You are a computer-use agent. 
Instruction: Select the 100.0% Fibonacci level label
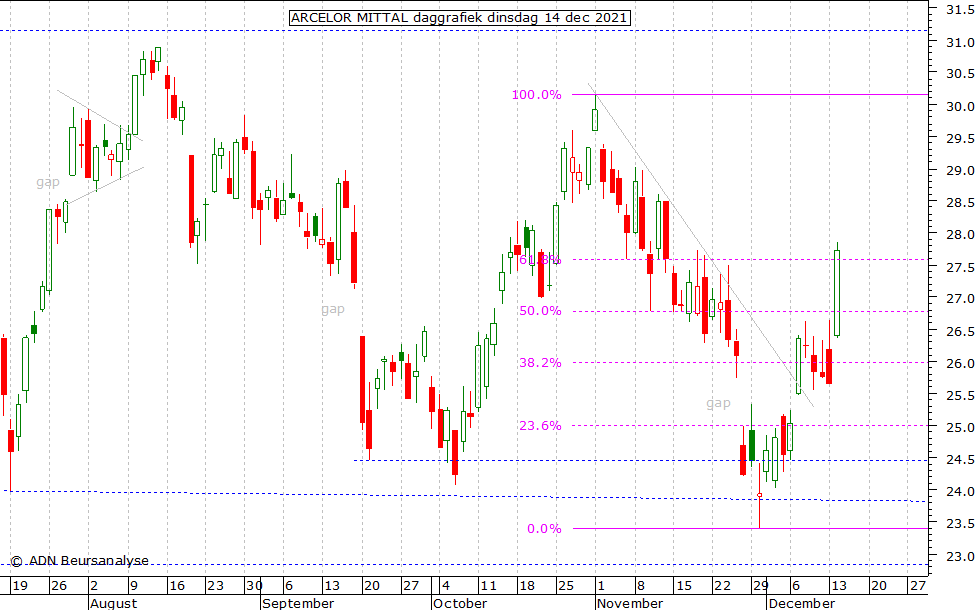536,95
